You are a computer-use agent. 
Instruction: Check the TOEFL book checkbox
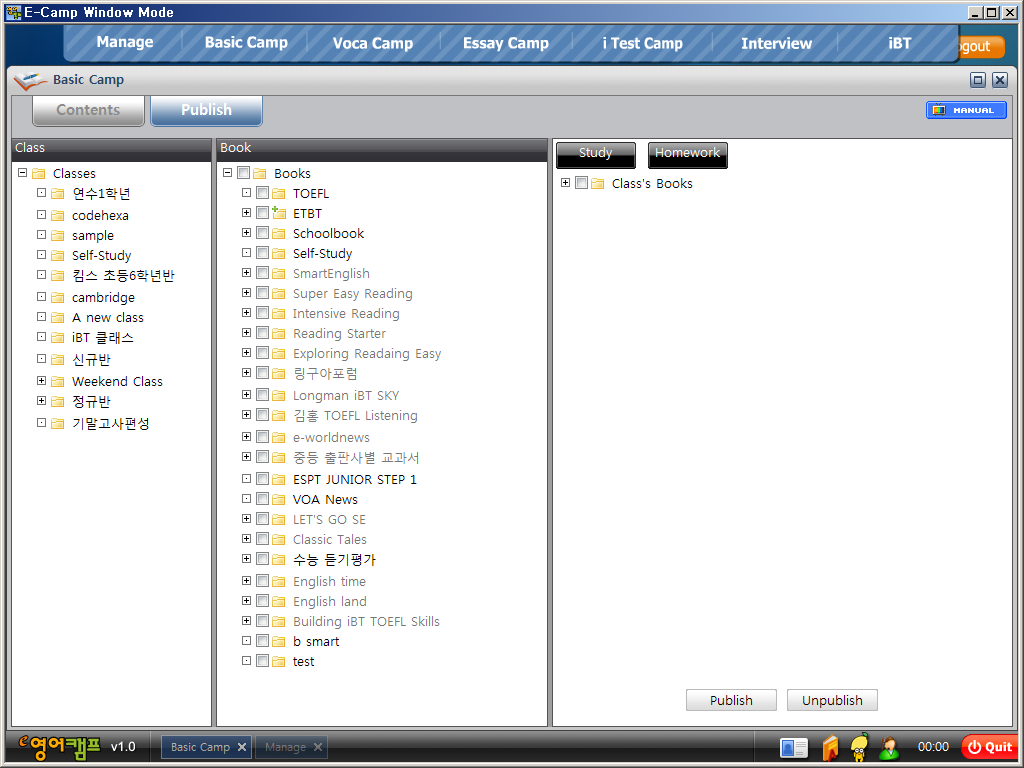[262, 193]
